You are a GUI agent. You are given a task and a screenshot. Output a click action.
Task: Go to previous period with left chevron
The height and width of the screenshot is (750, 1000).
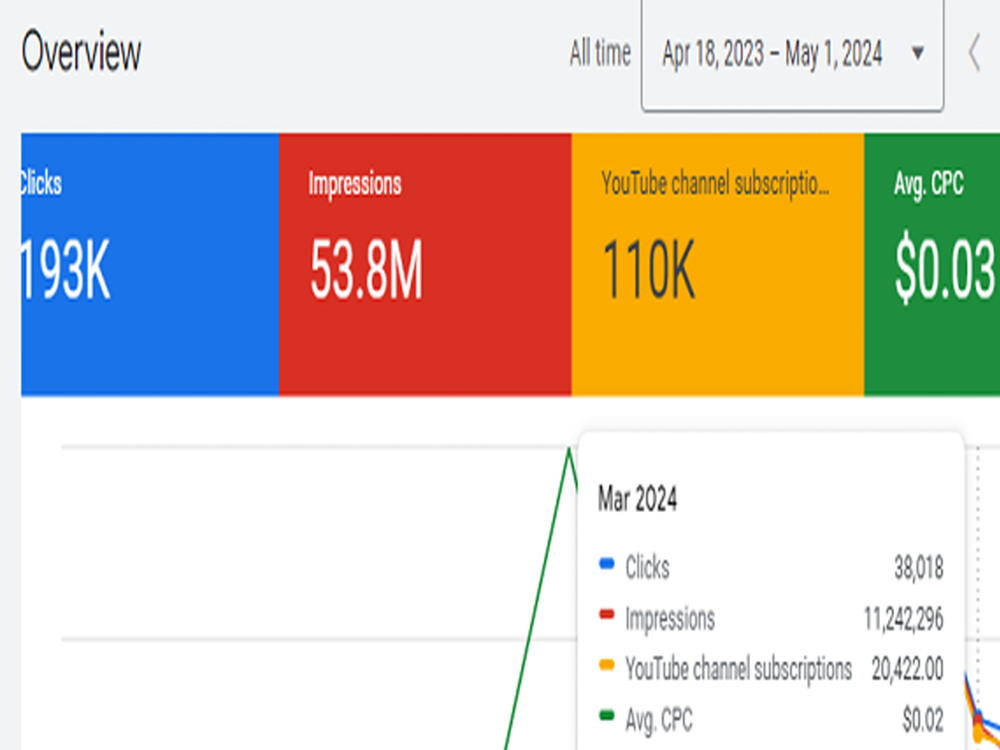(x=974, y=54)
